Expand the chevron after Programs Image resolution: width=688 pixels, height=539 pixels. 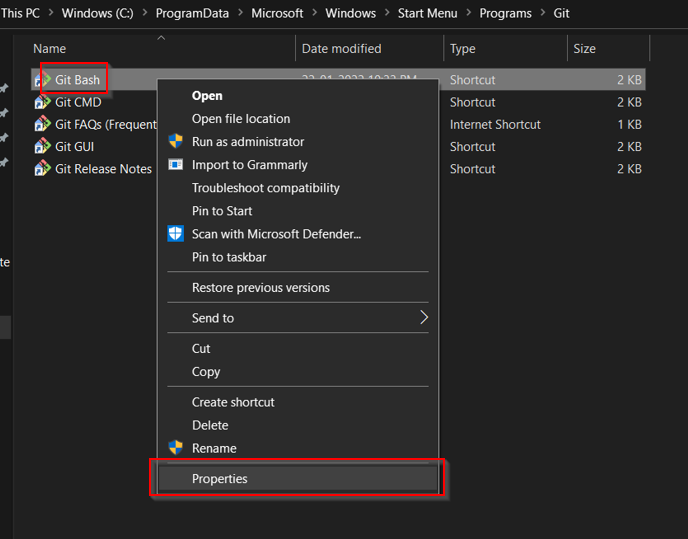[x=542, y=13]
